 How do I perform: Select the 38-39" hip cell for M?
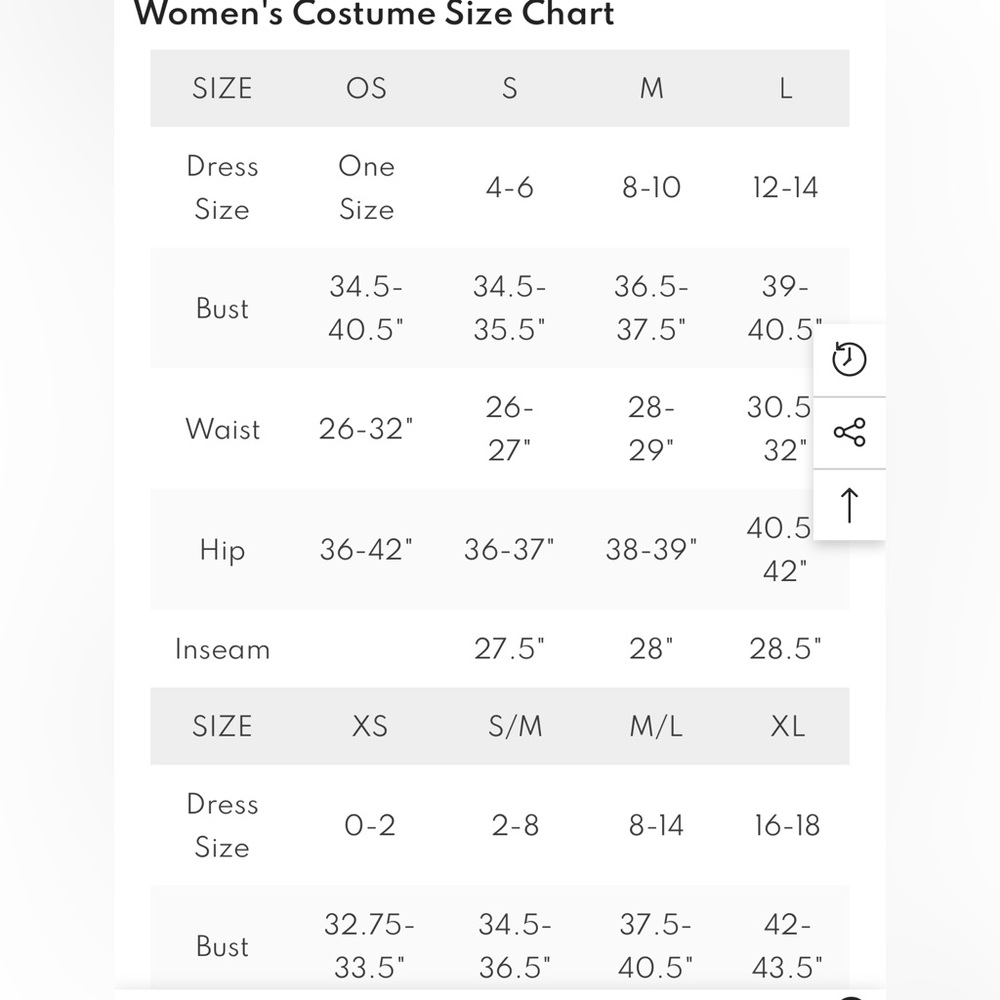click(x=651, y=550)
